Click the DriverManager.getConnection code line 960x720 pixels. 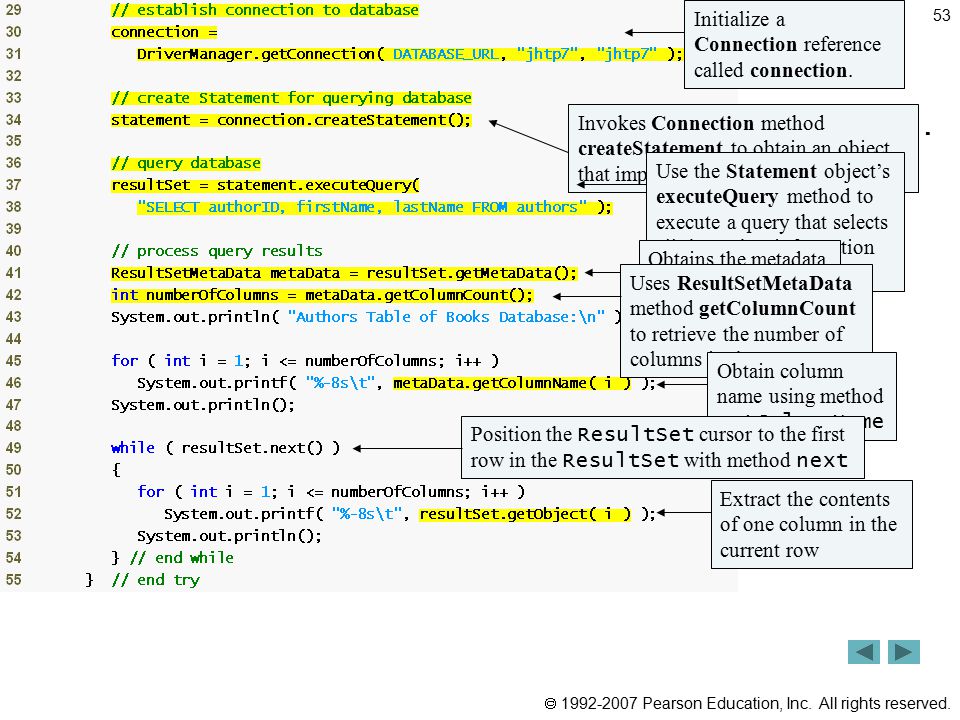409,54
